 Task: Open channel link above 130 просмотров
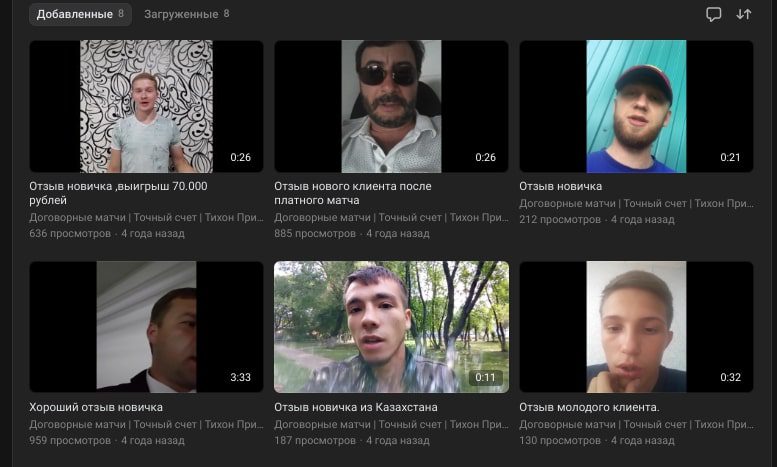[636, 425]
